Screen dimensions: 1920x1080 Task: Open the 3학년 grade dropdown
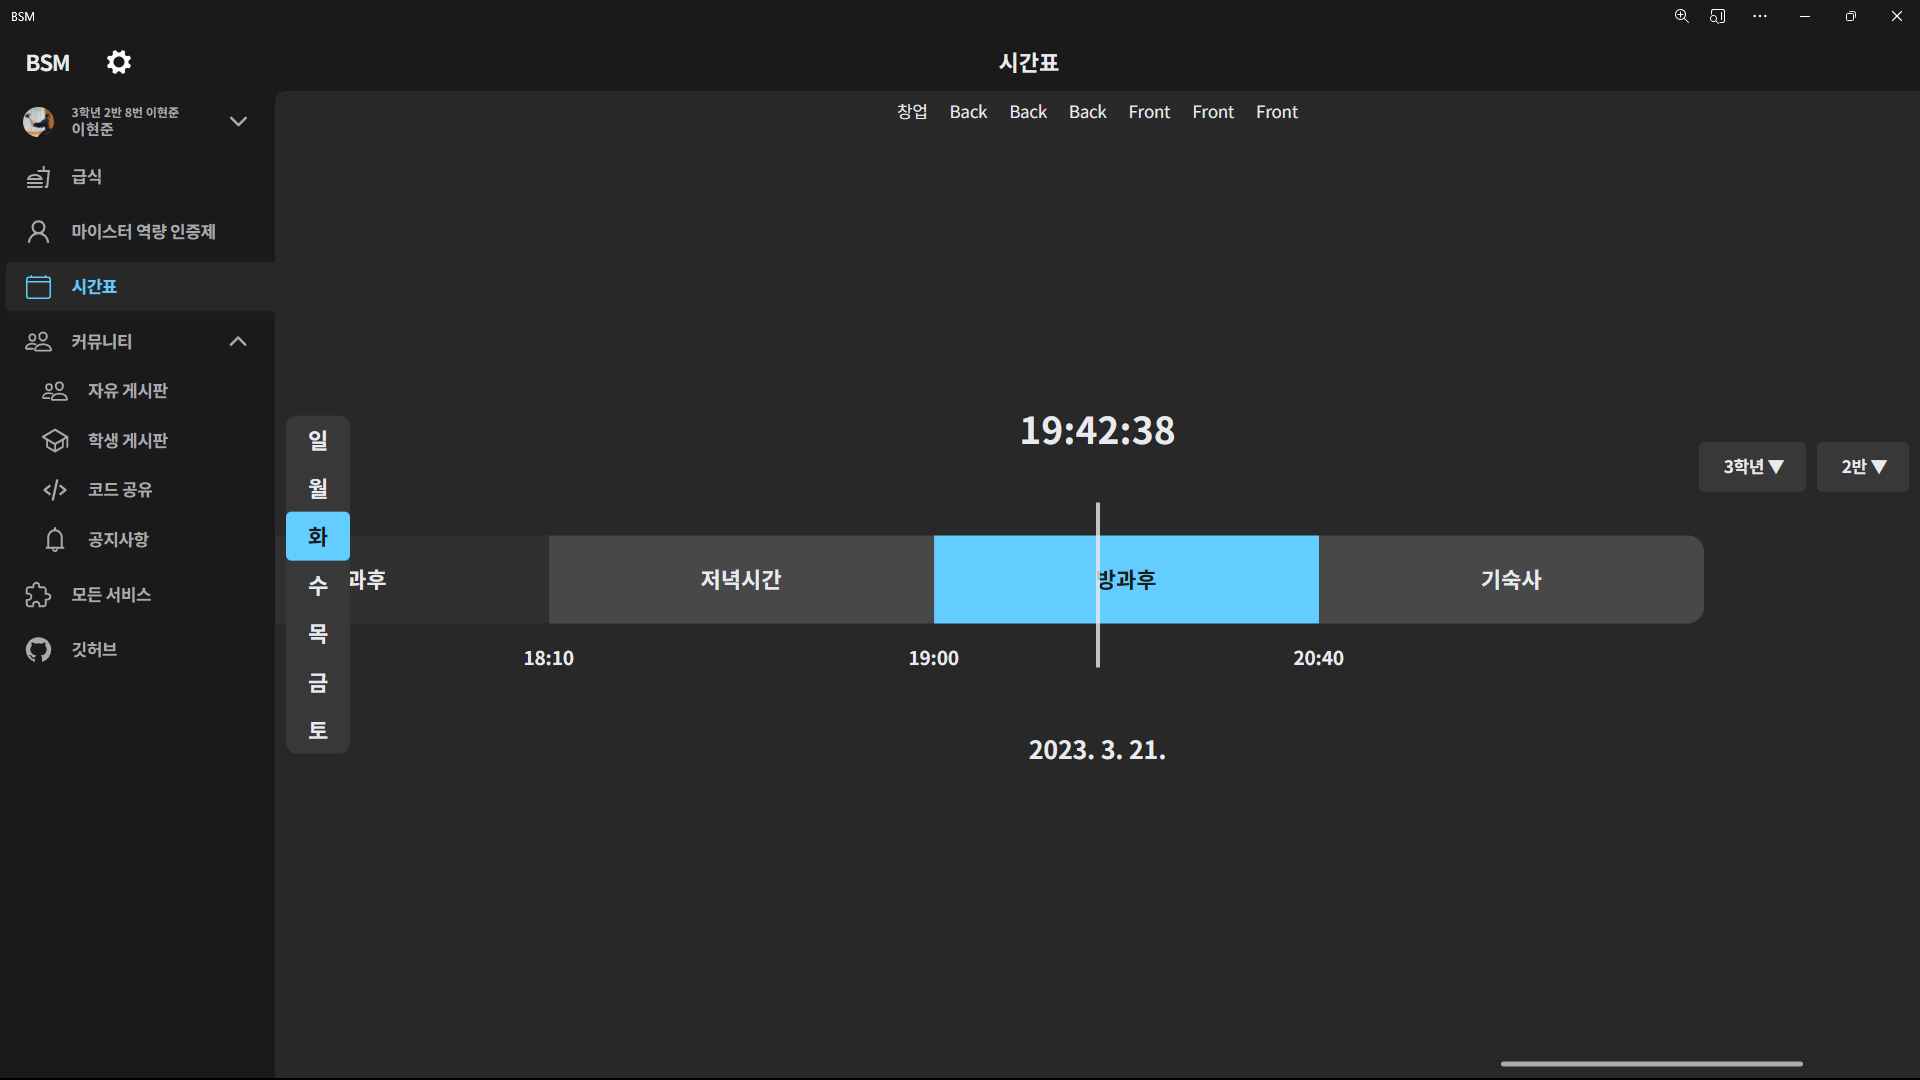point(1752,467)
